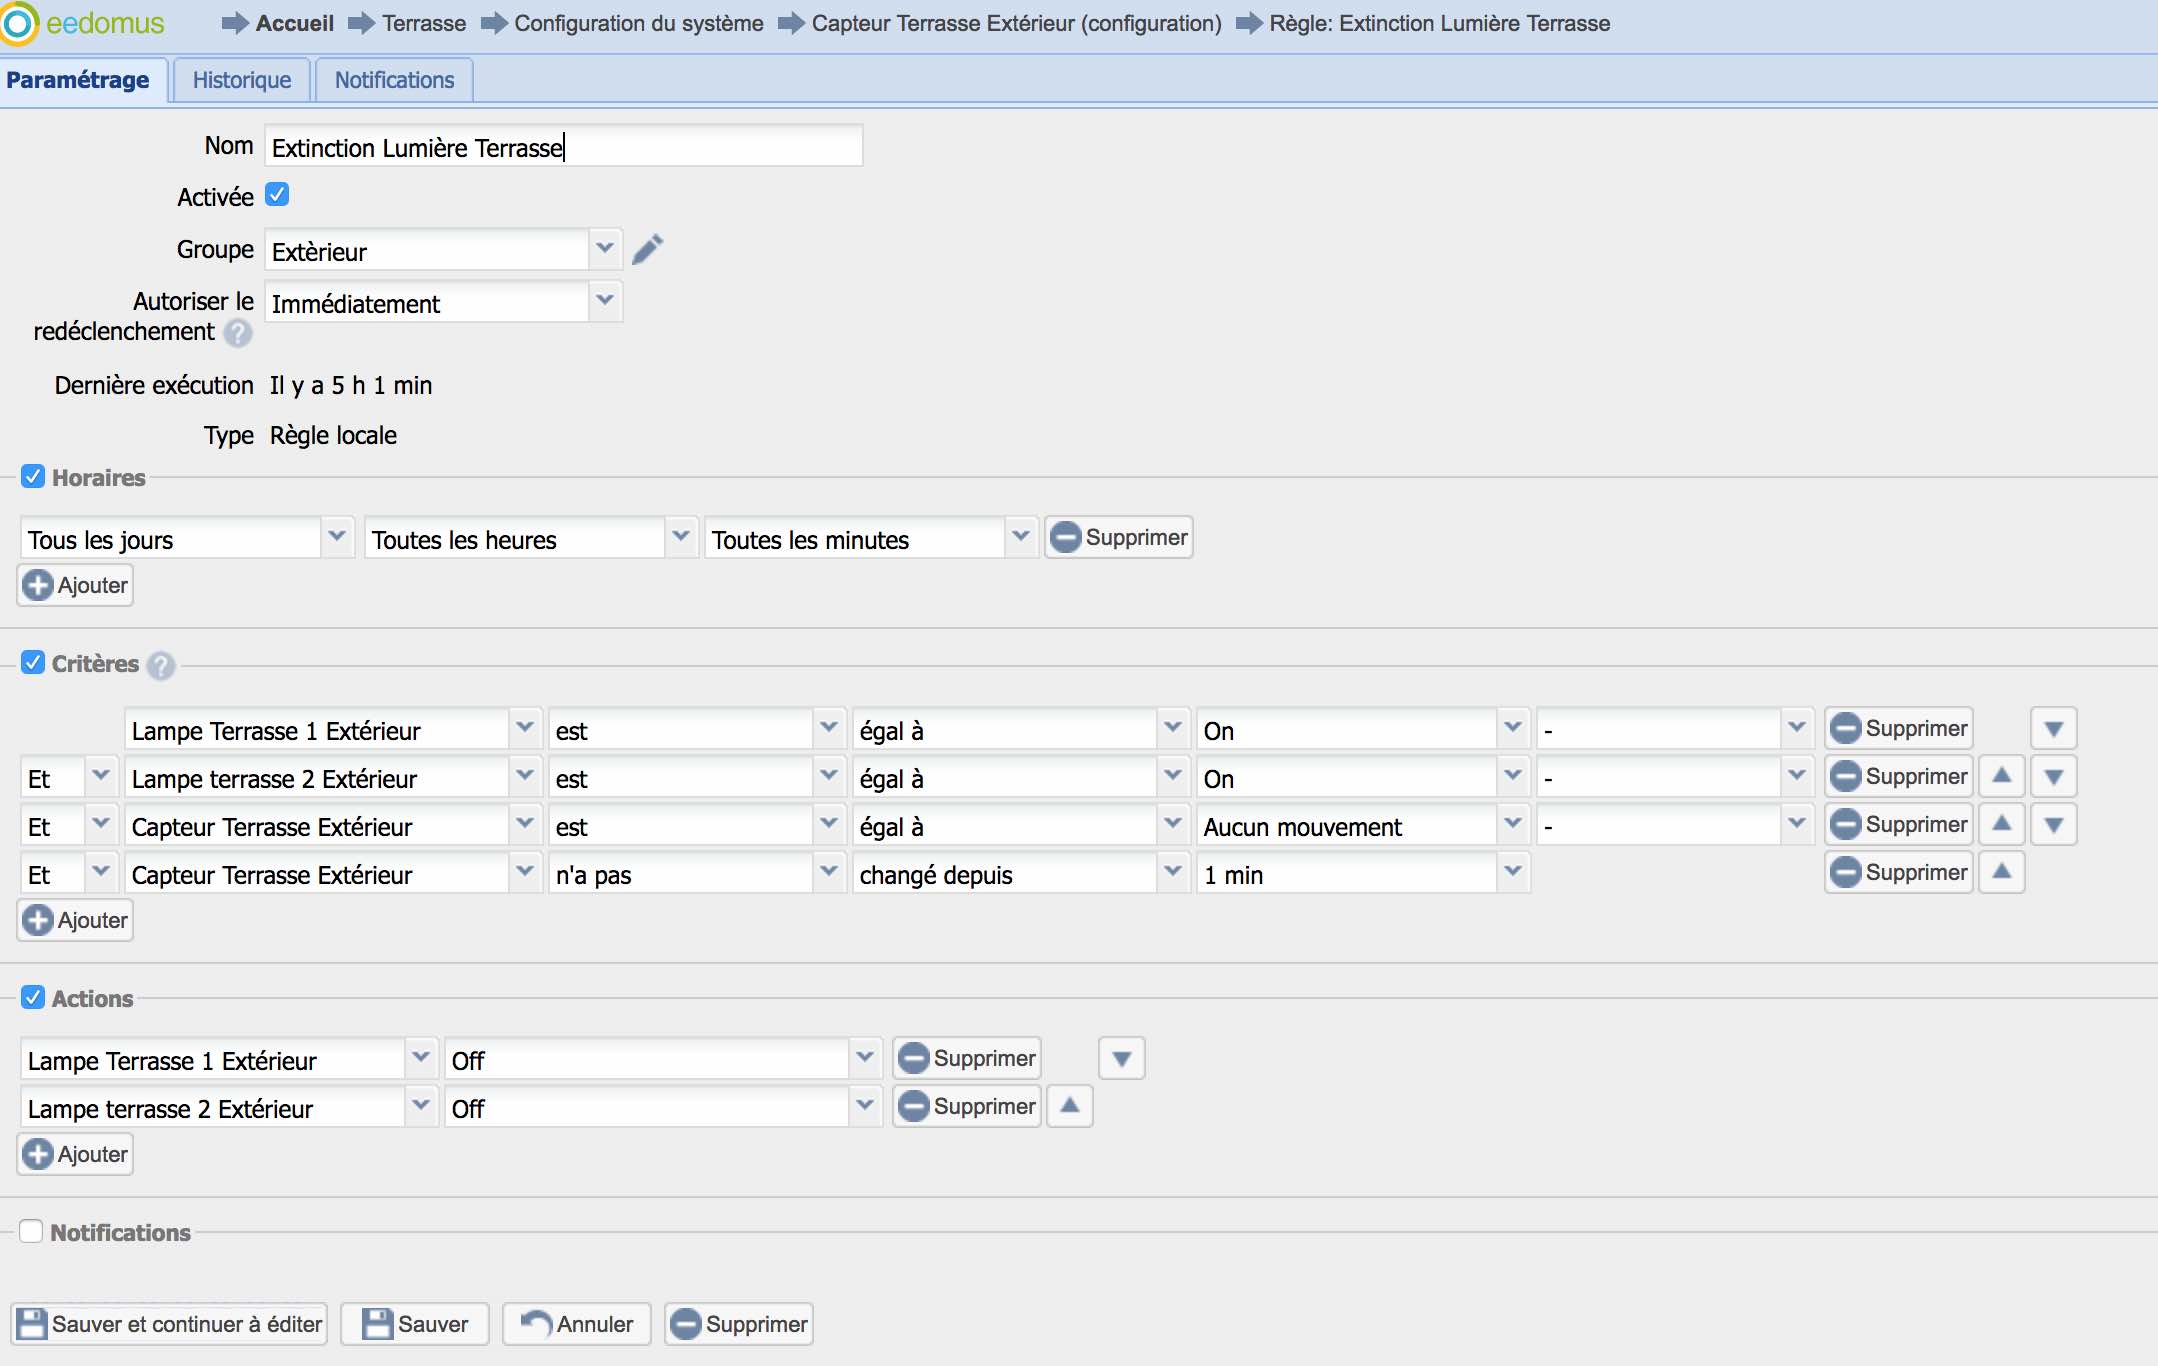Add a new schedule under Horaires

point(76,586)
